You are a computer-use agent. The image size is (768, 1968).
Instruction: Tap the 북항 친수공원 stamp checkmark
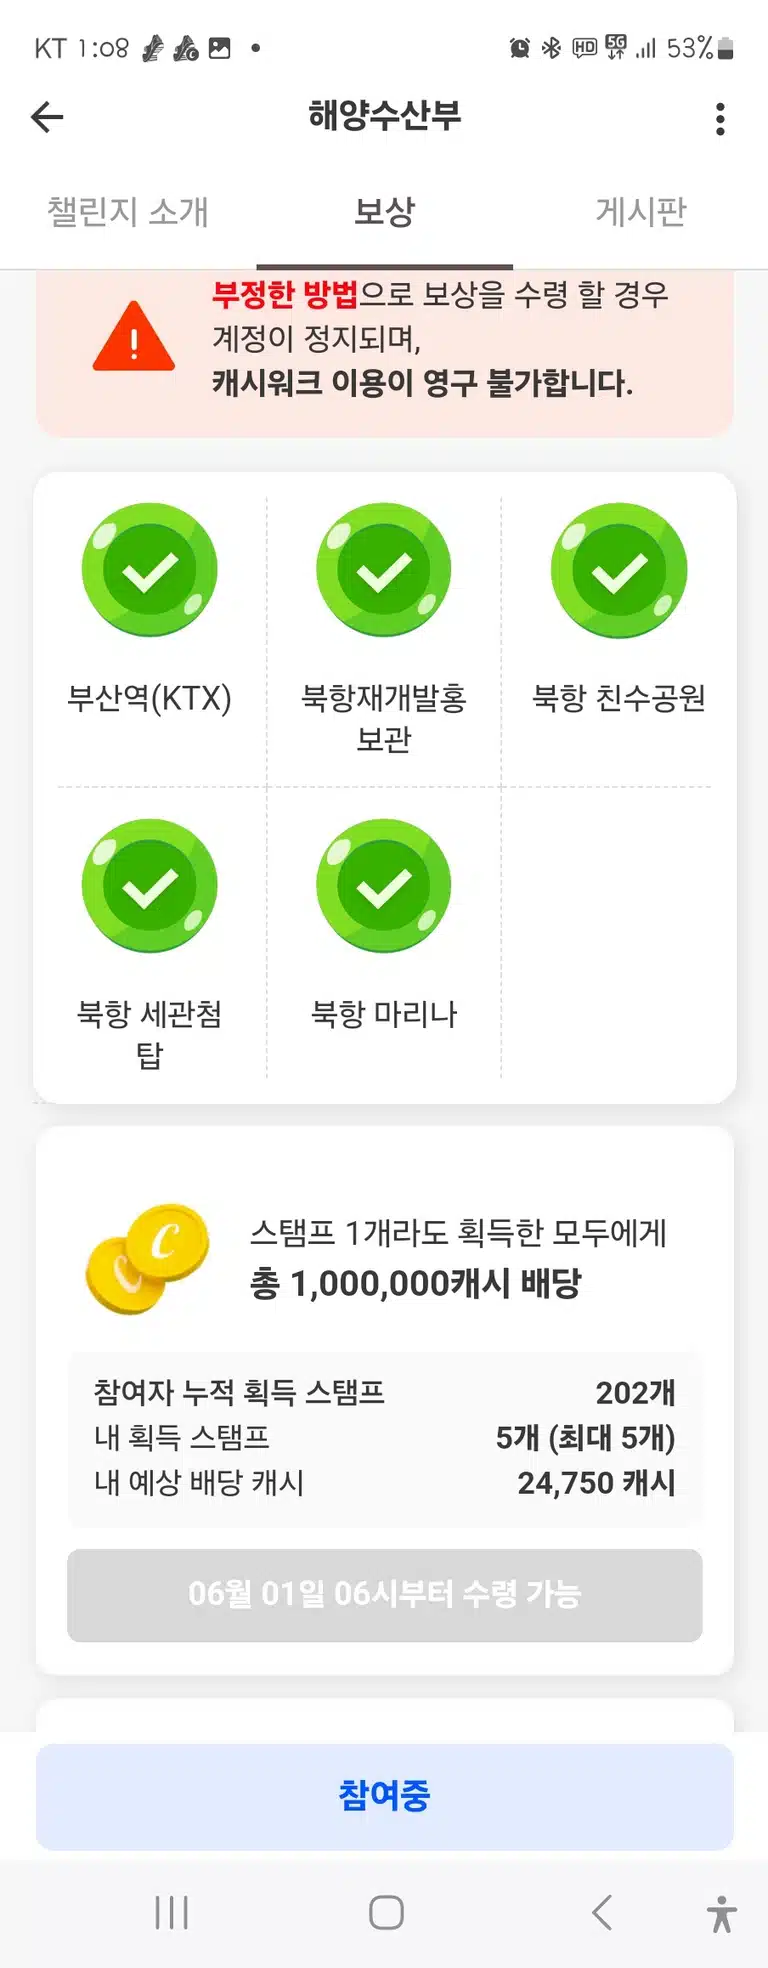619,570
